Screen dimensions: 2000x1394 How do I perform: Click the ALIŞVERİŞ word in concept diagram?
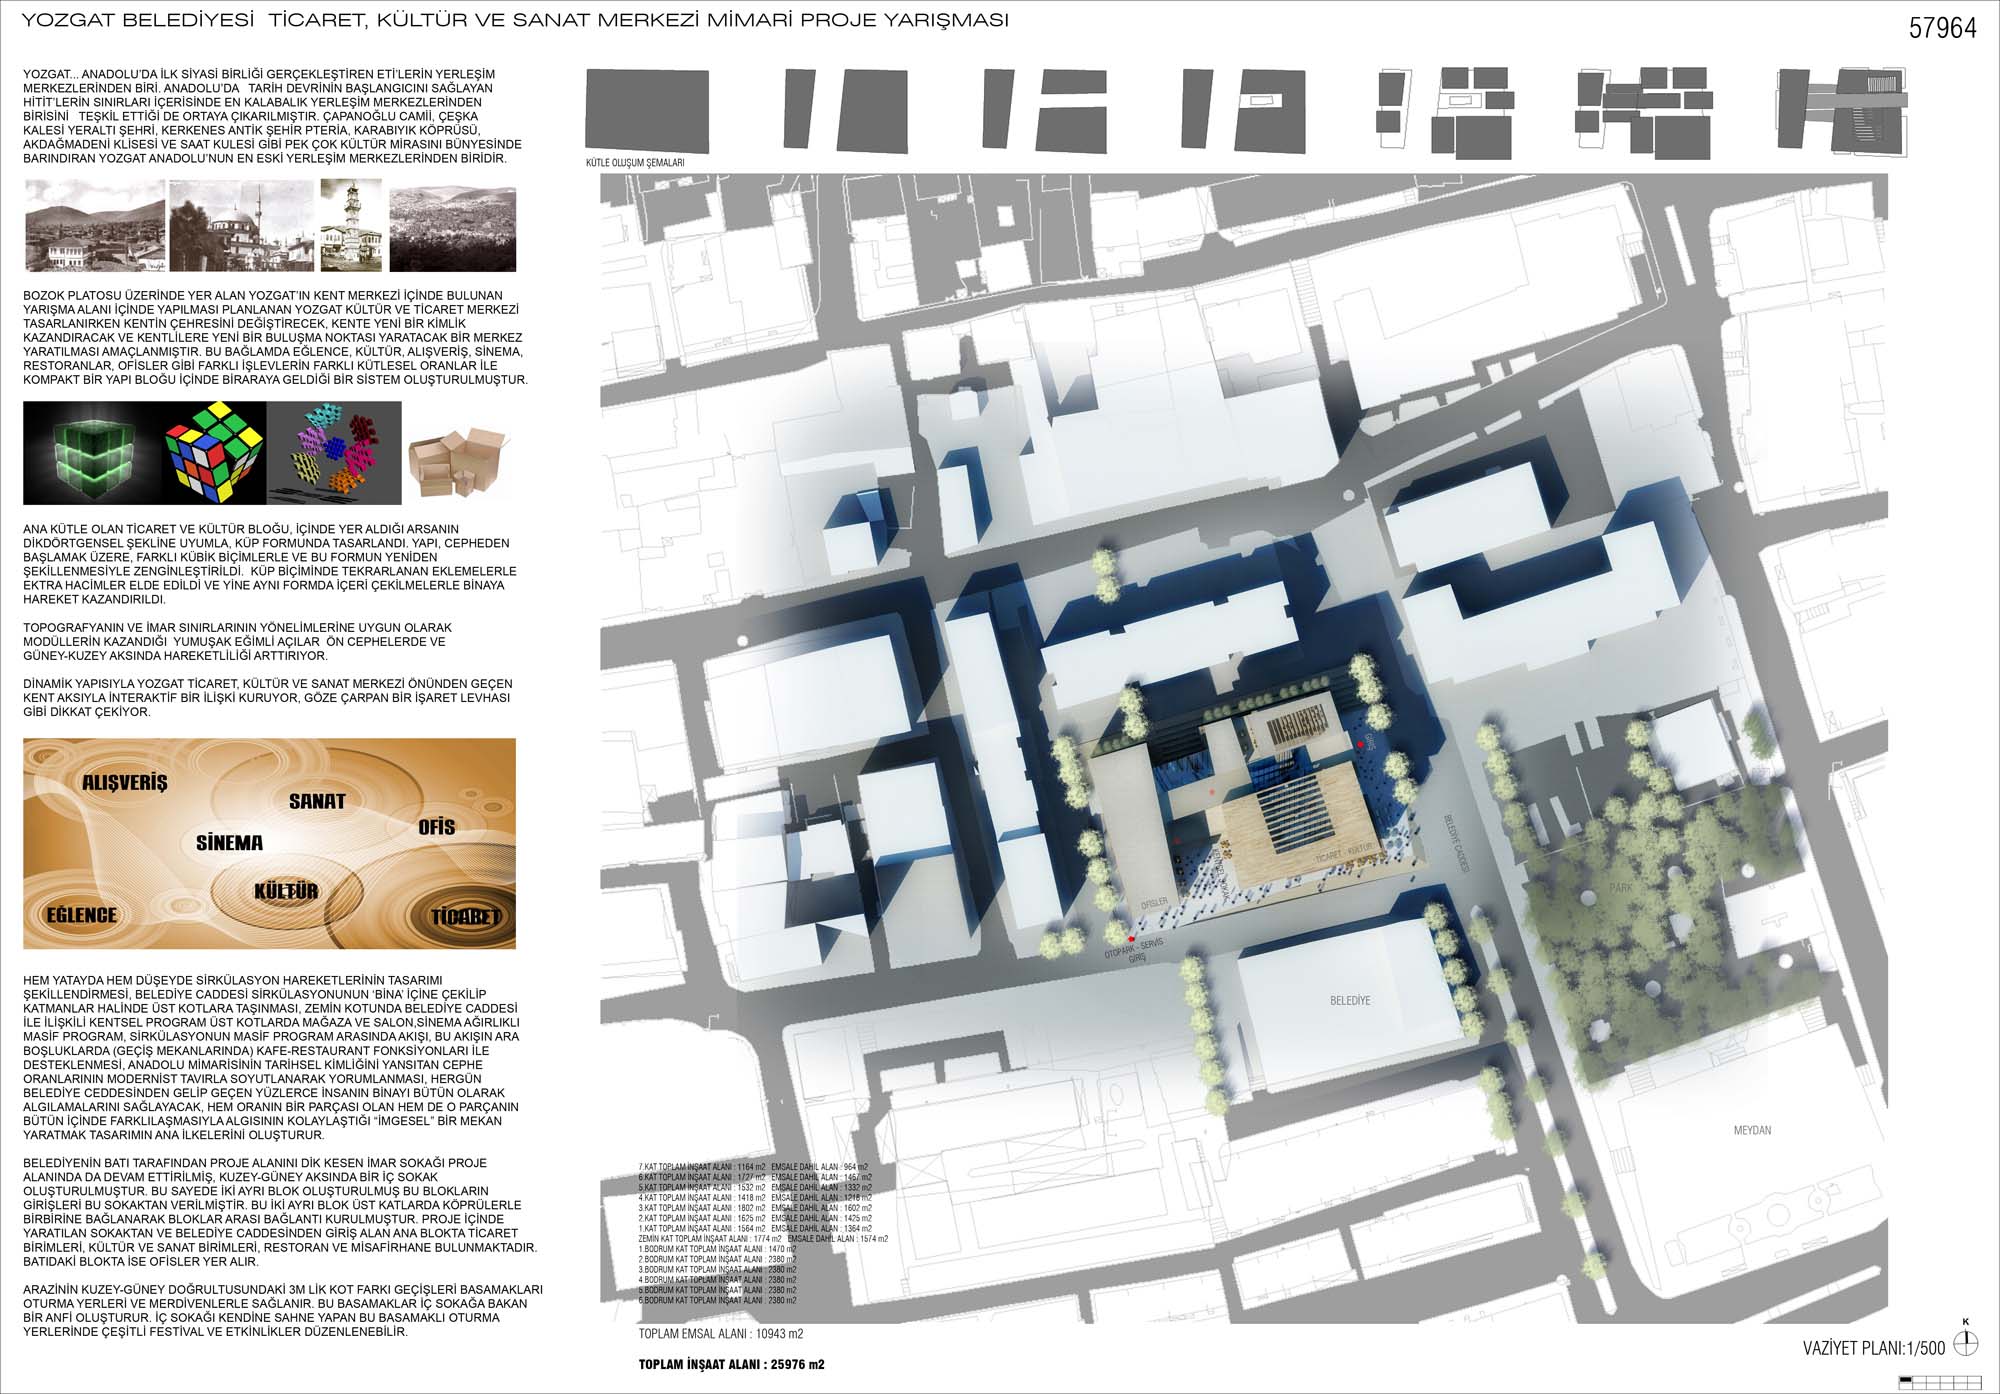click(125, 783)
